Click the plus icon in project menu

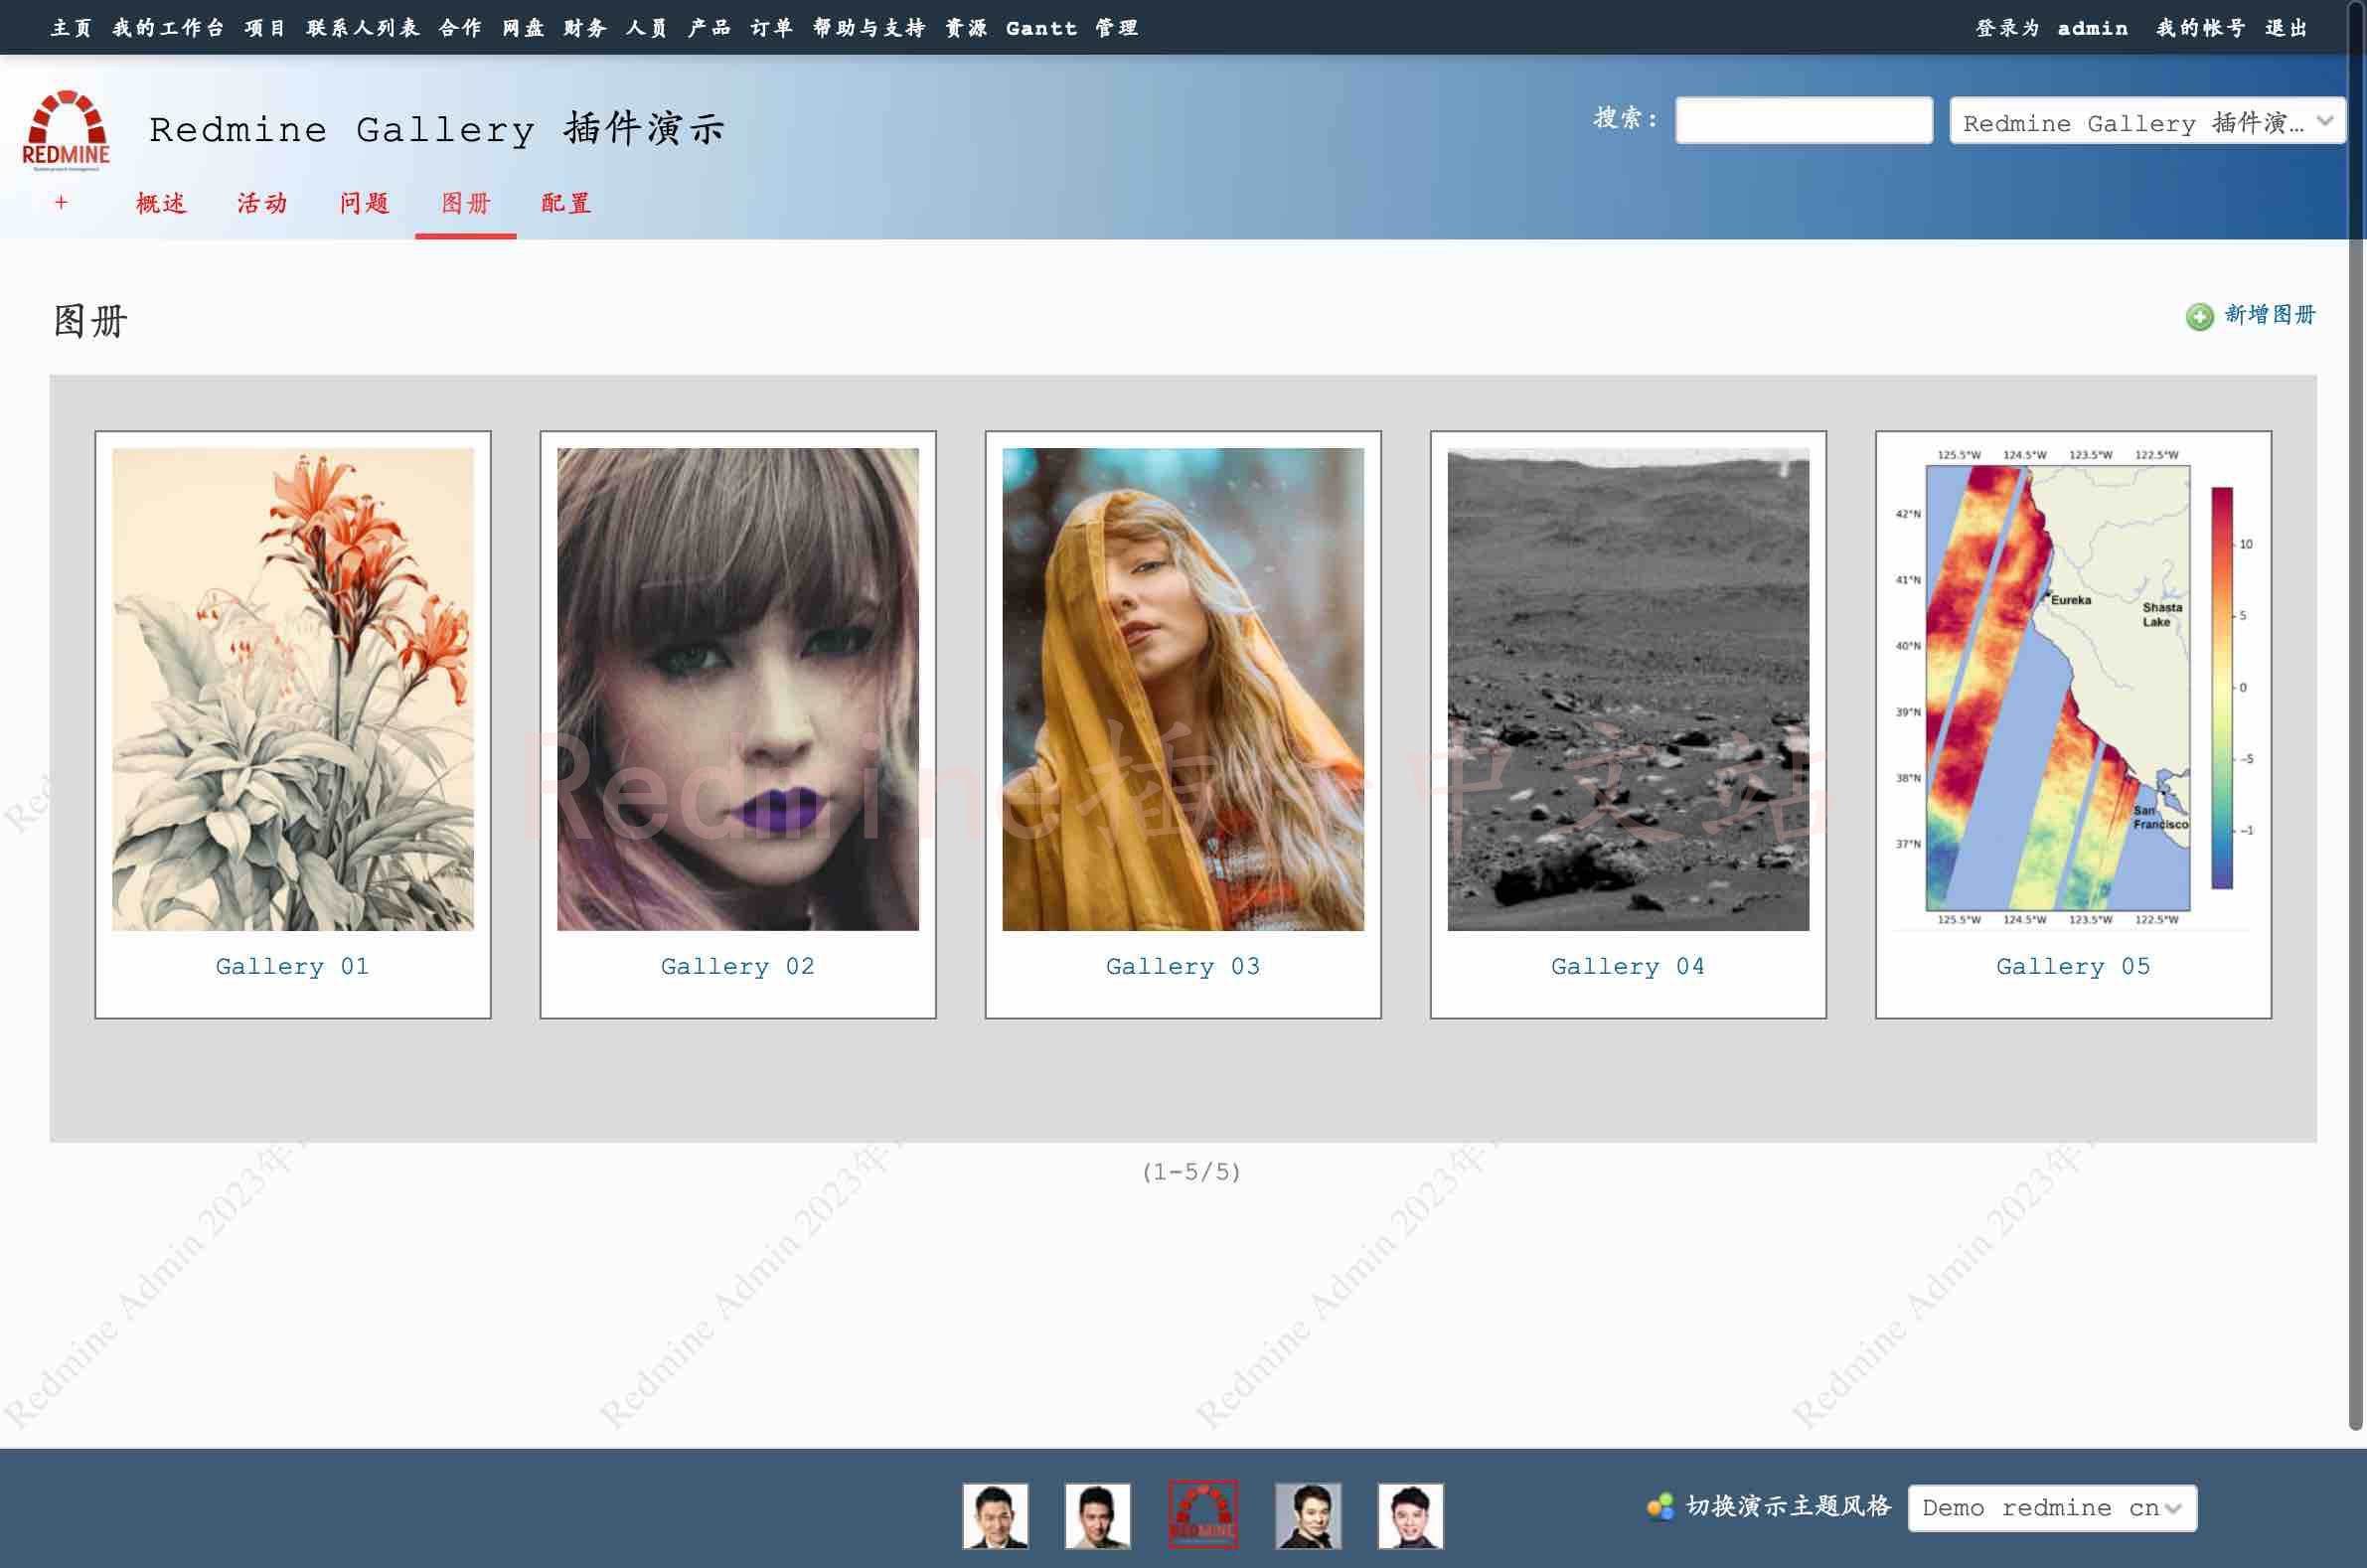pyautogui.click(x=61, y=203)
